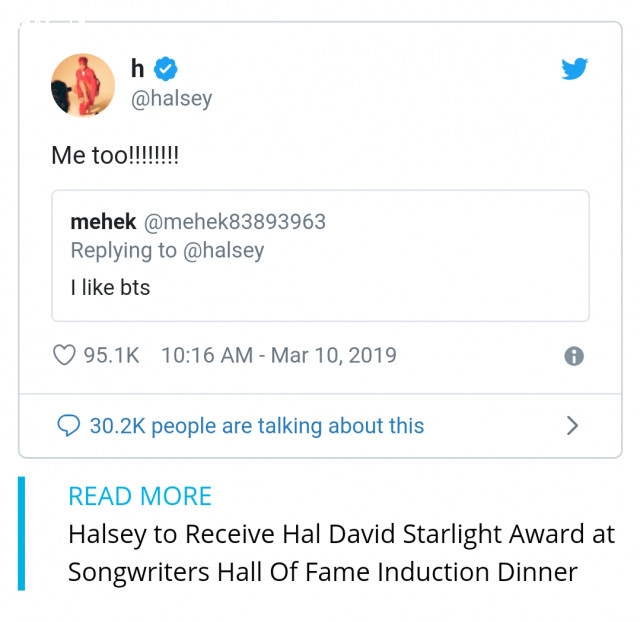Open the quoted "I like bts" tweet

320,256
